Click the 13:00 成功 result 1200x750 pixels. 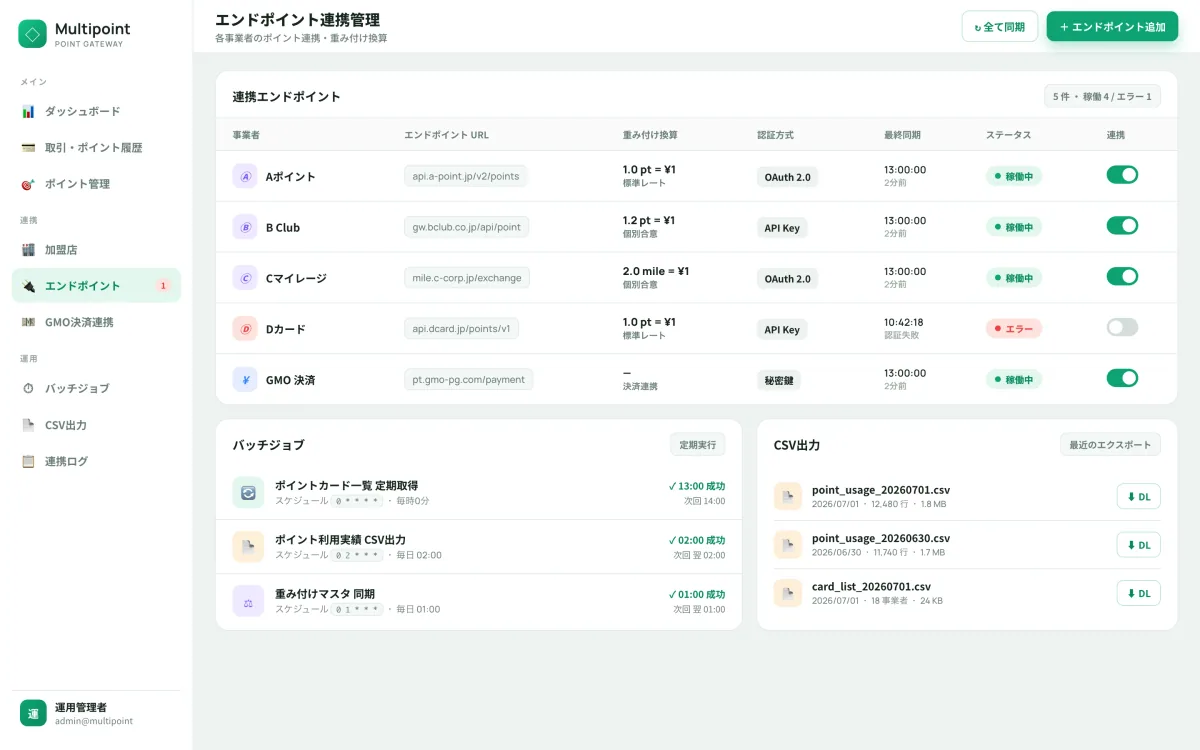click(697, 486)
